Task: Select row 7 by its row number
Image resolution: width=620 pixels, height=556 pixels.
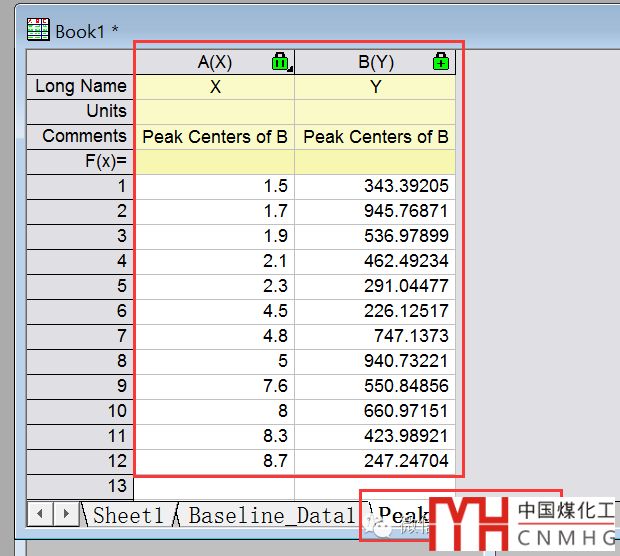Action: [x=80, y=336]
